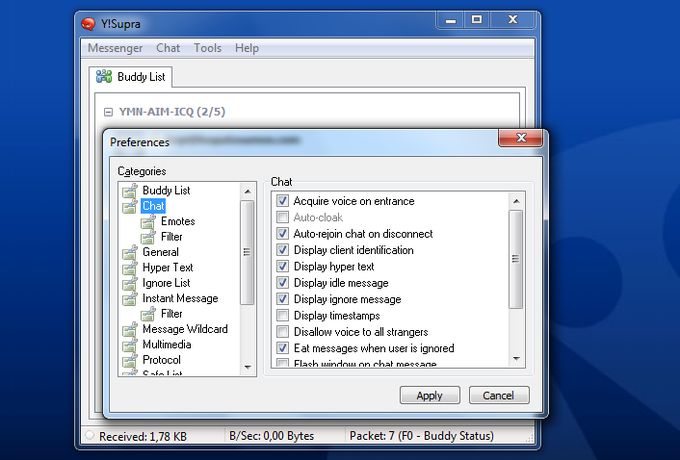Open the Help menu
The image size is (680, 460).
tap(247, 48)
